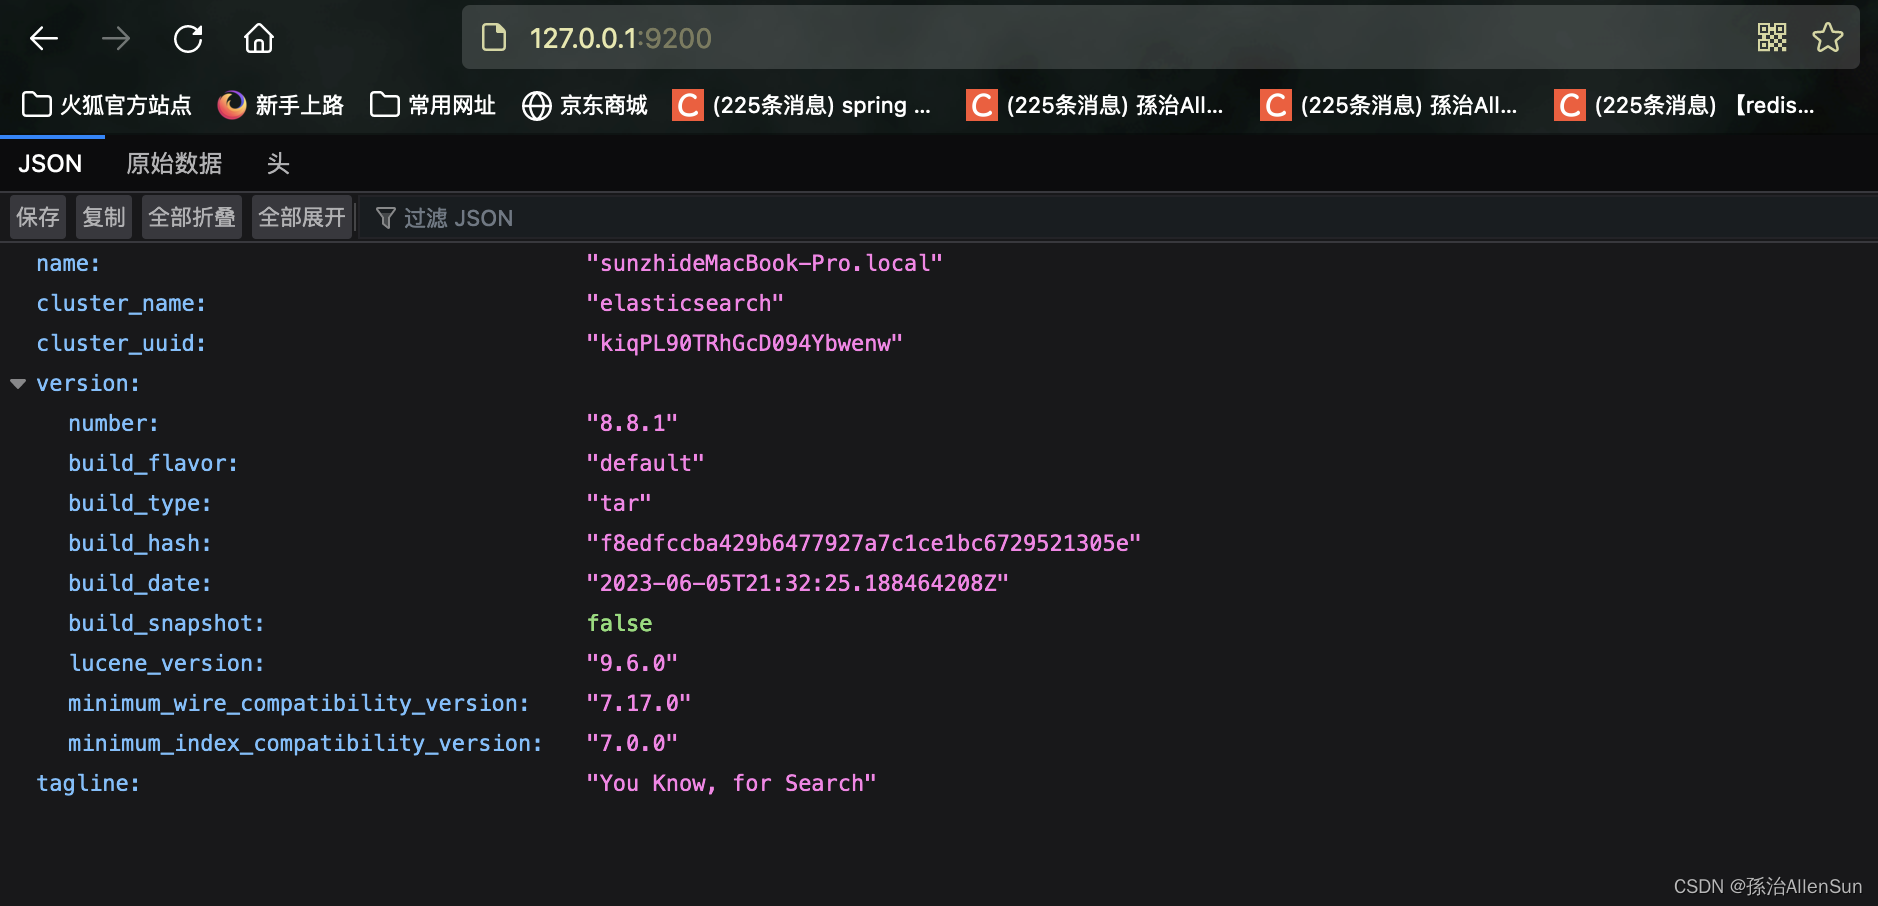Select the value "default"
This screenshot has width=1878, height=906.
(645, 464)
